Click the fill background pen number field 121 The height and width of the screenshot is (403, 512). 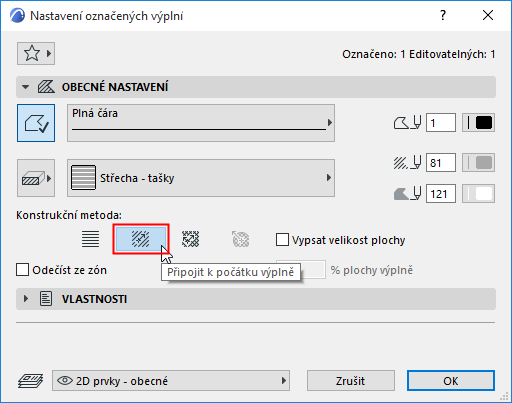coord(441,194)
